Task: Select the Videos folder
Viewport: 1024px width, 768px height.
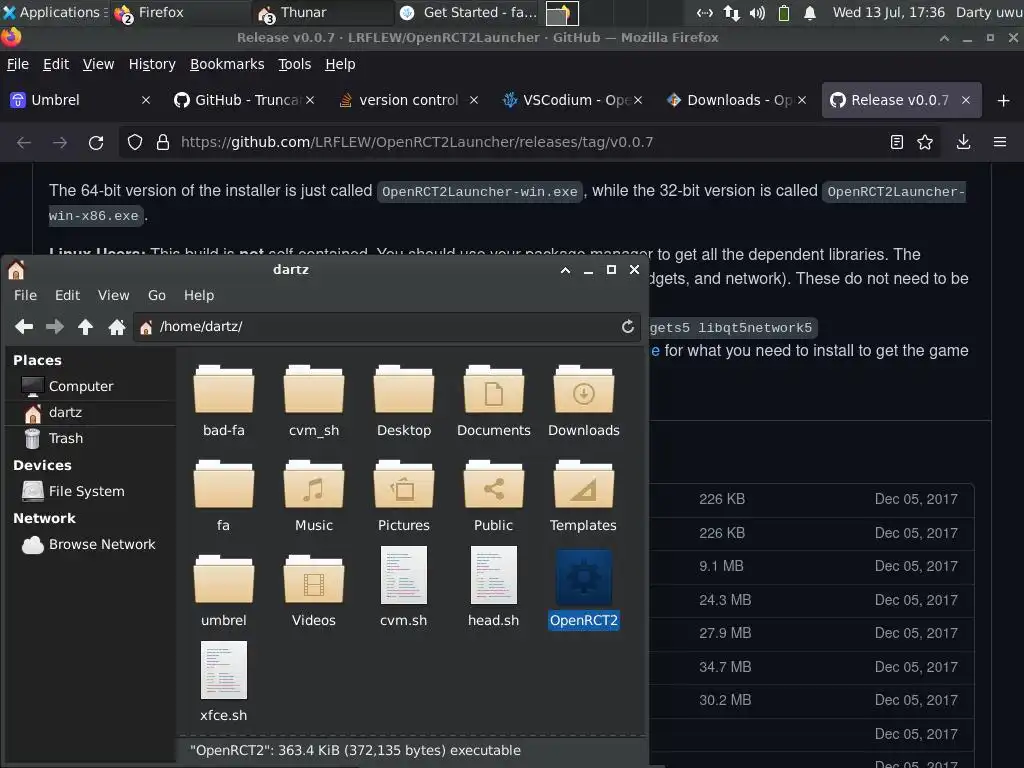Action: point(313,591)
